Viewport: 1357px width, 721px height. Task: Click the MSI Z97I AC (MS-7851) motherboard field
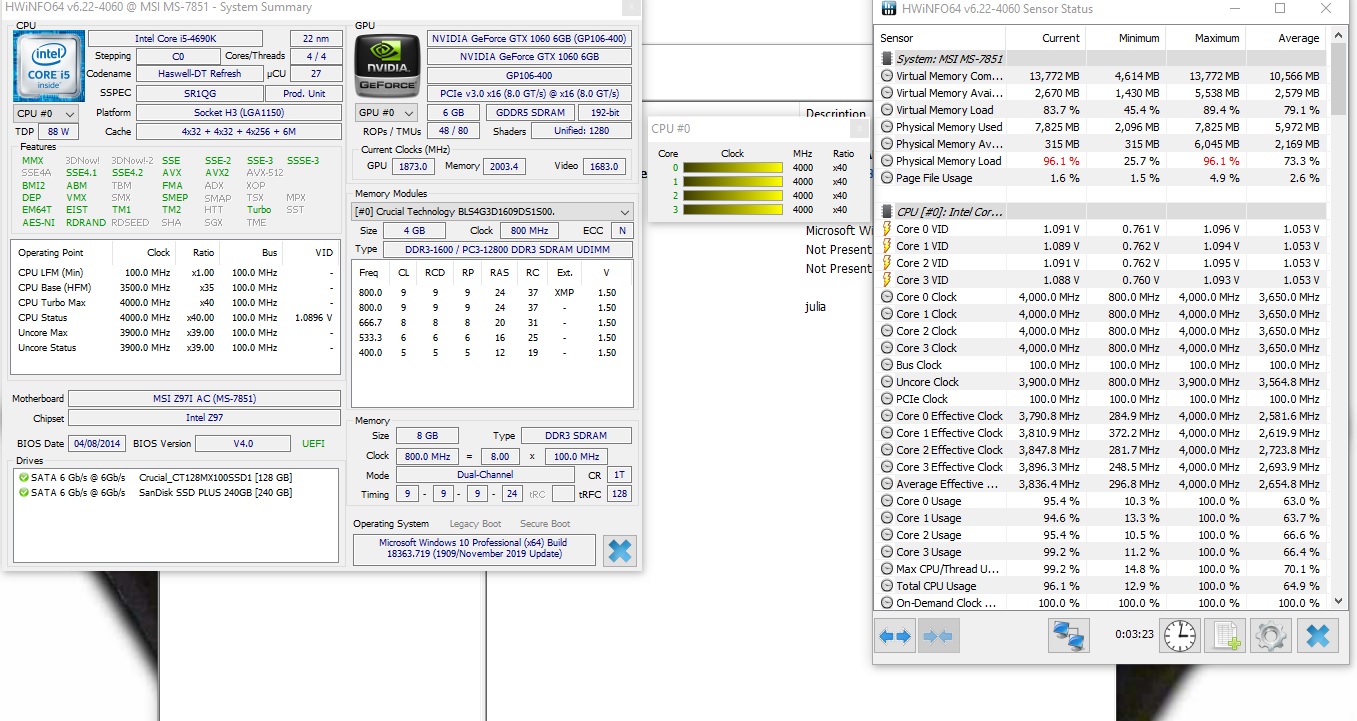pos(204,399)
